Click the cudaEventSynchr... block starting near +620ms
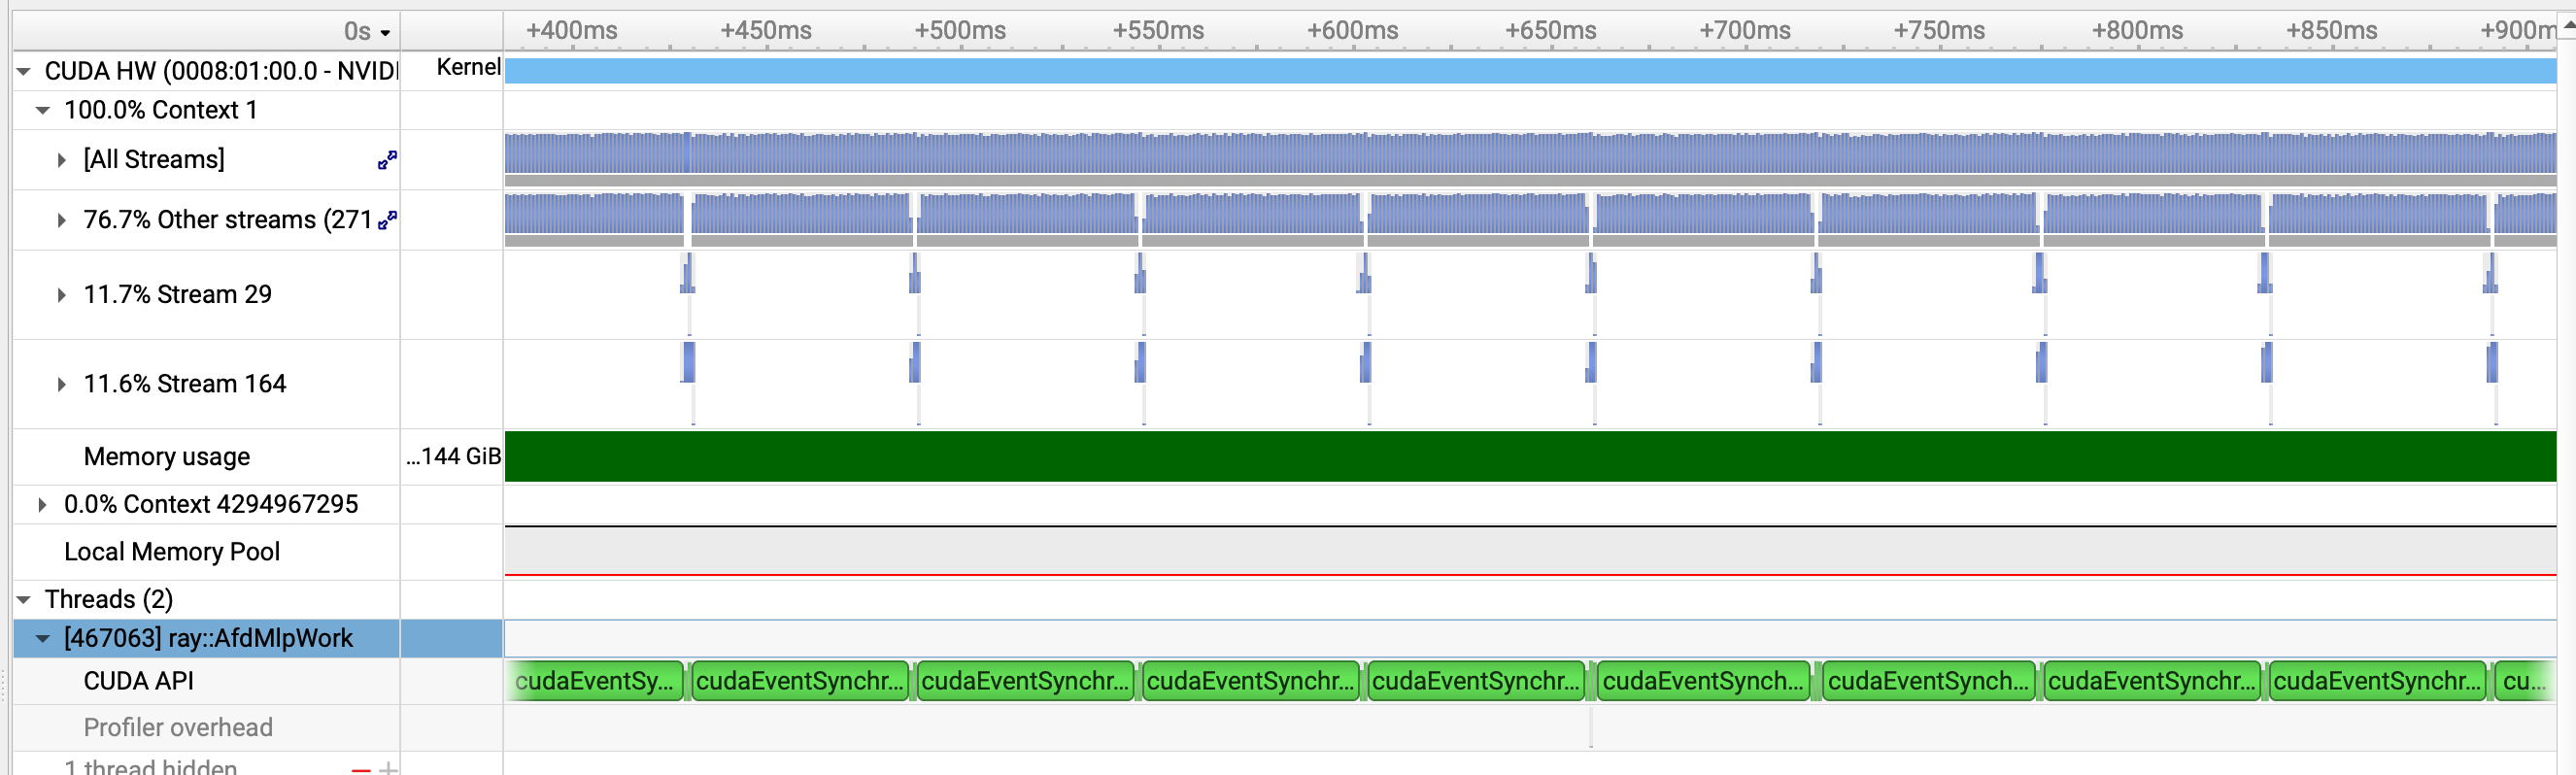 [1476, 682]
